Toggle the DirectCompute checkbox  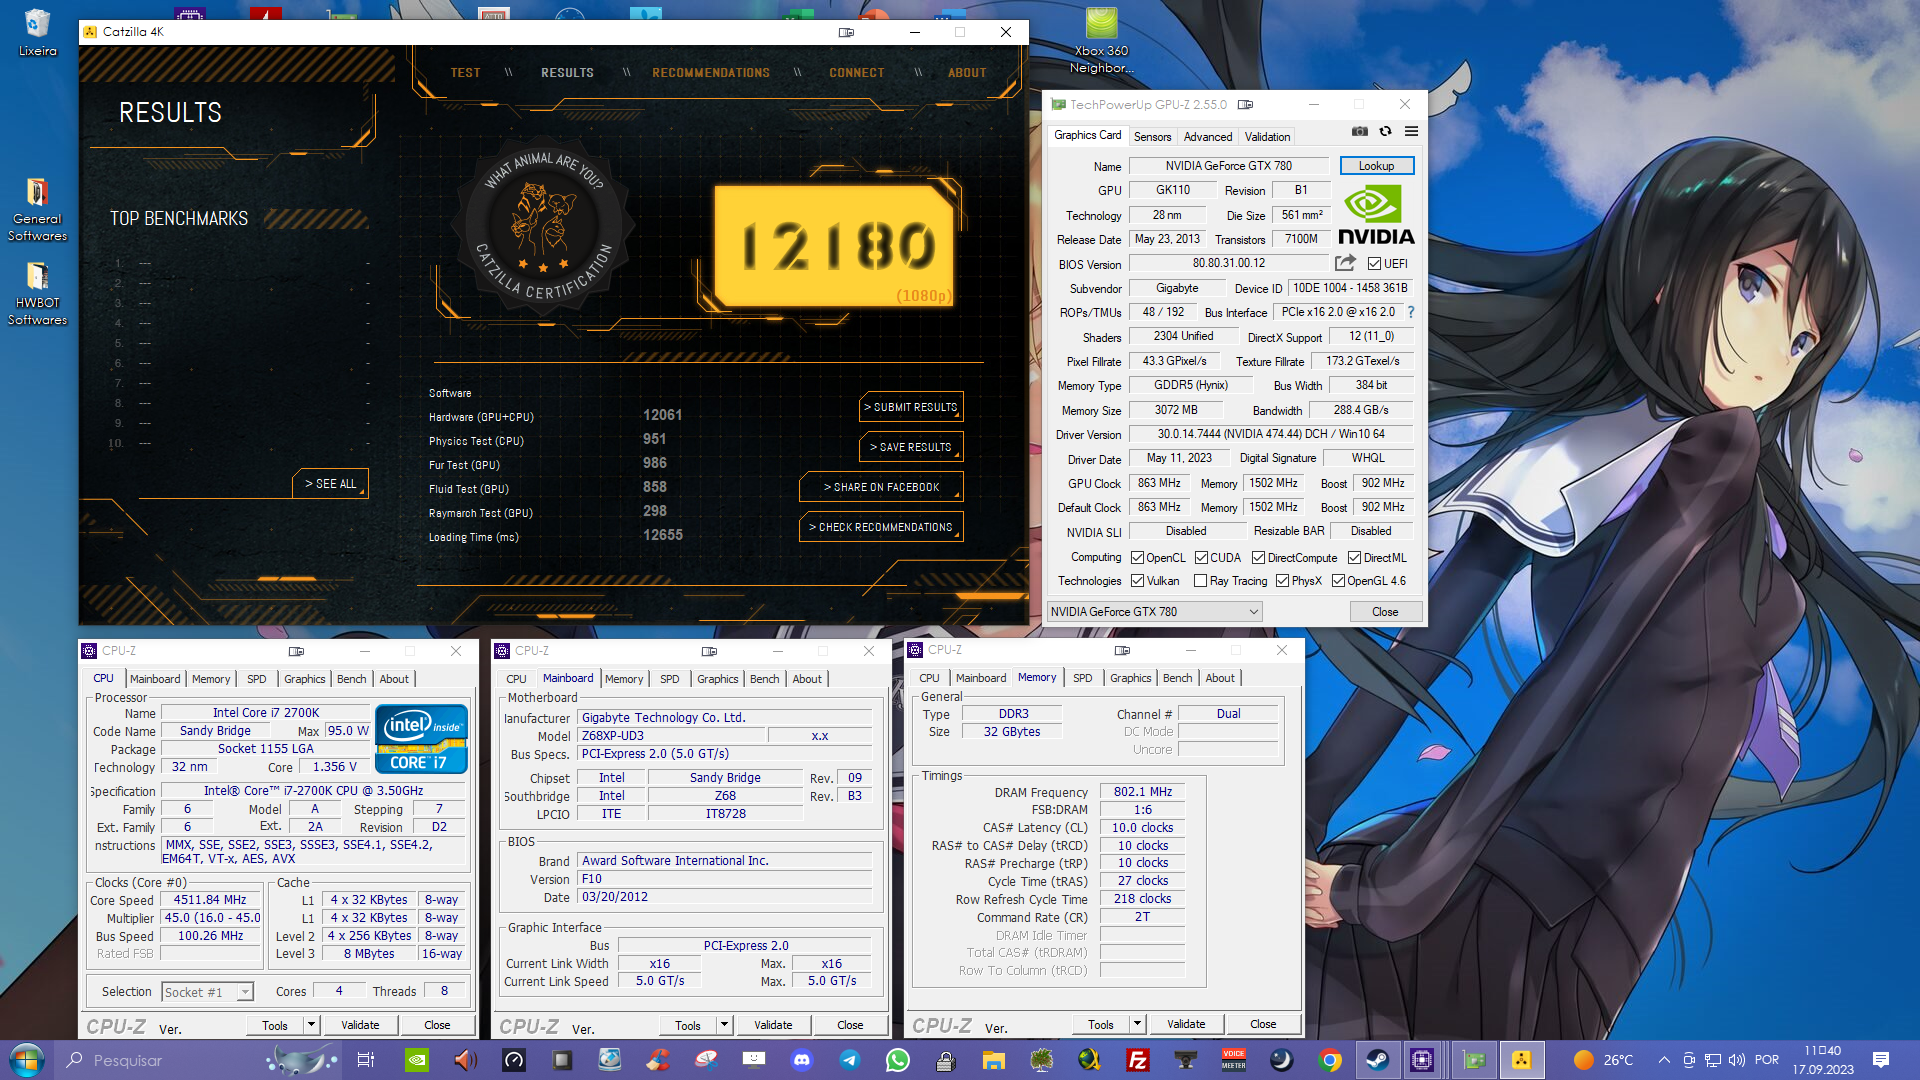1258,558
